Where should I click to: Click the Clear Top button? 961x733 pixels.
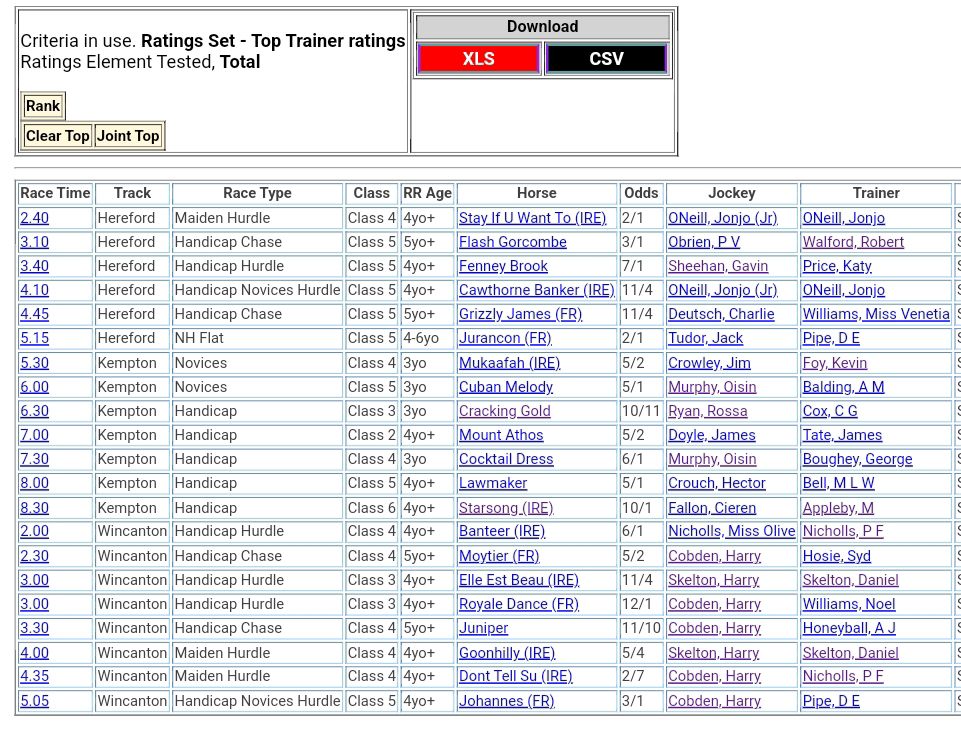(57, 136)
